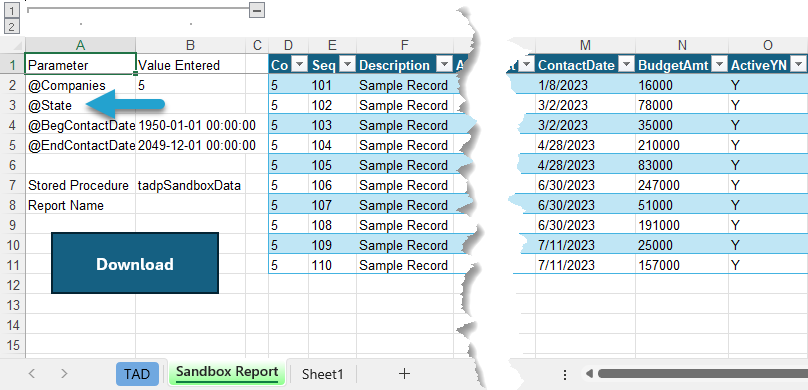Open the ContactDate filter dropdown
Screen dimensions: 808x390
tap(626, 65)
